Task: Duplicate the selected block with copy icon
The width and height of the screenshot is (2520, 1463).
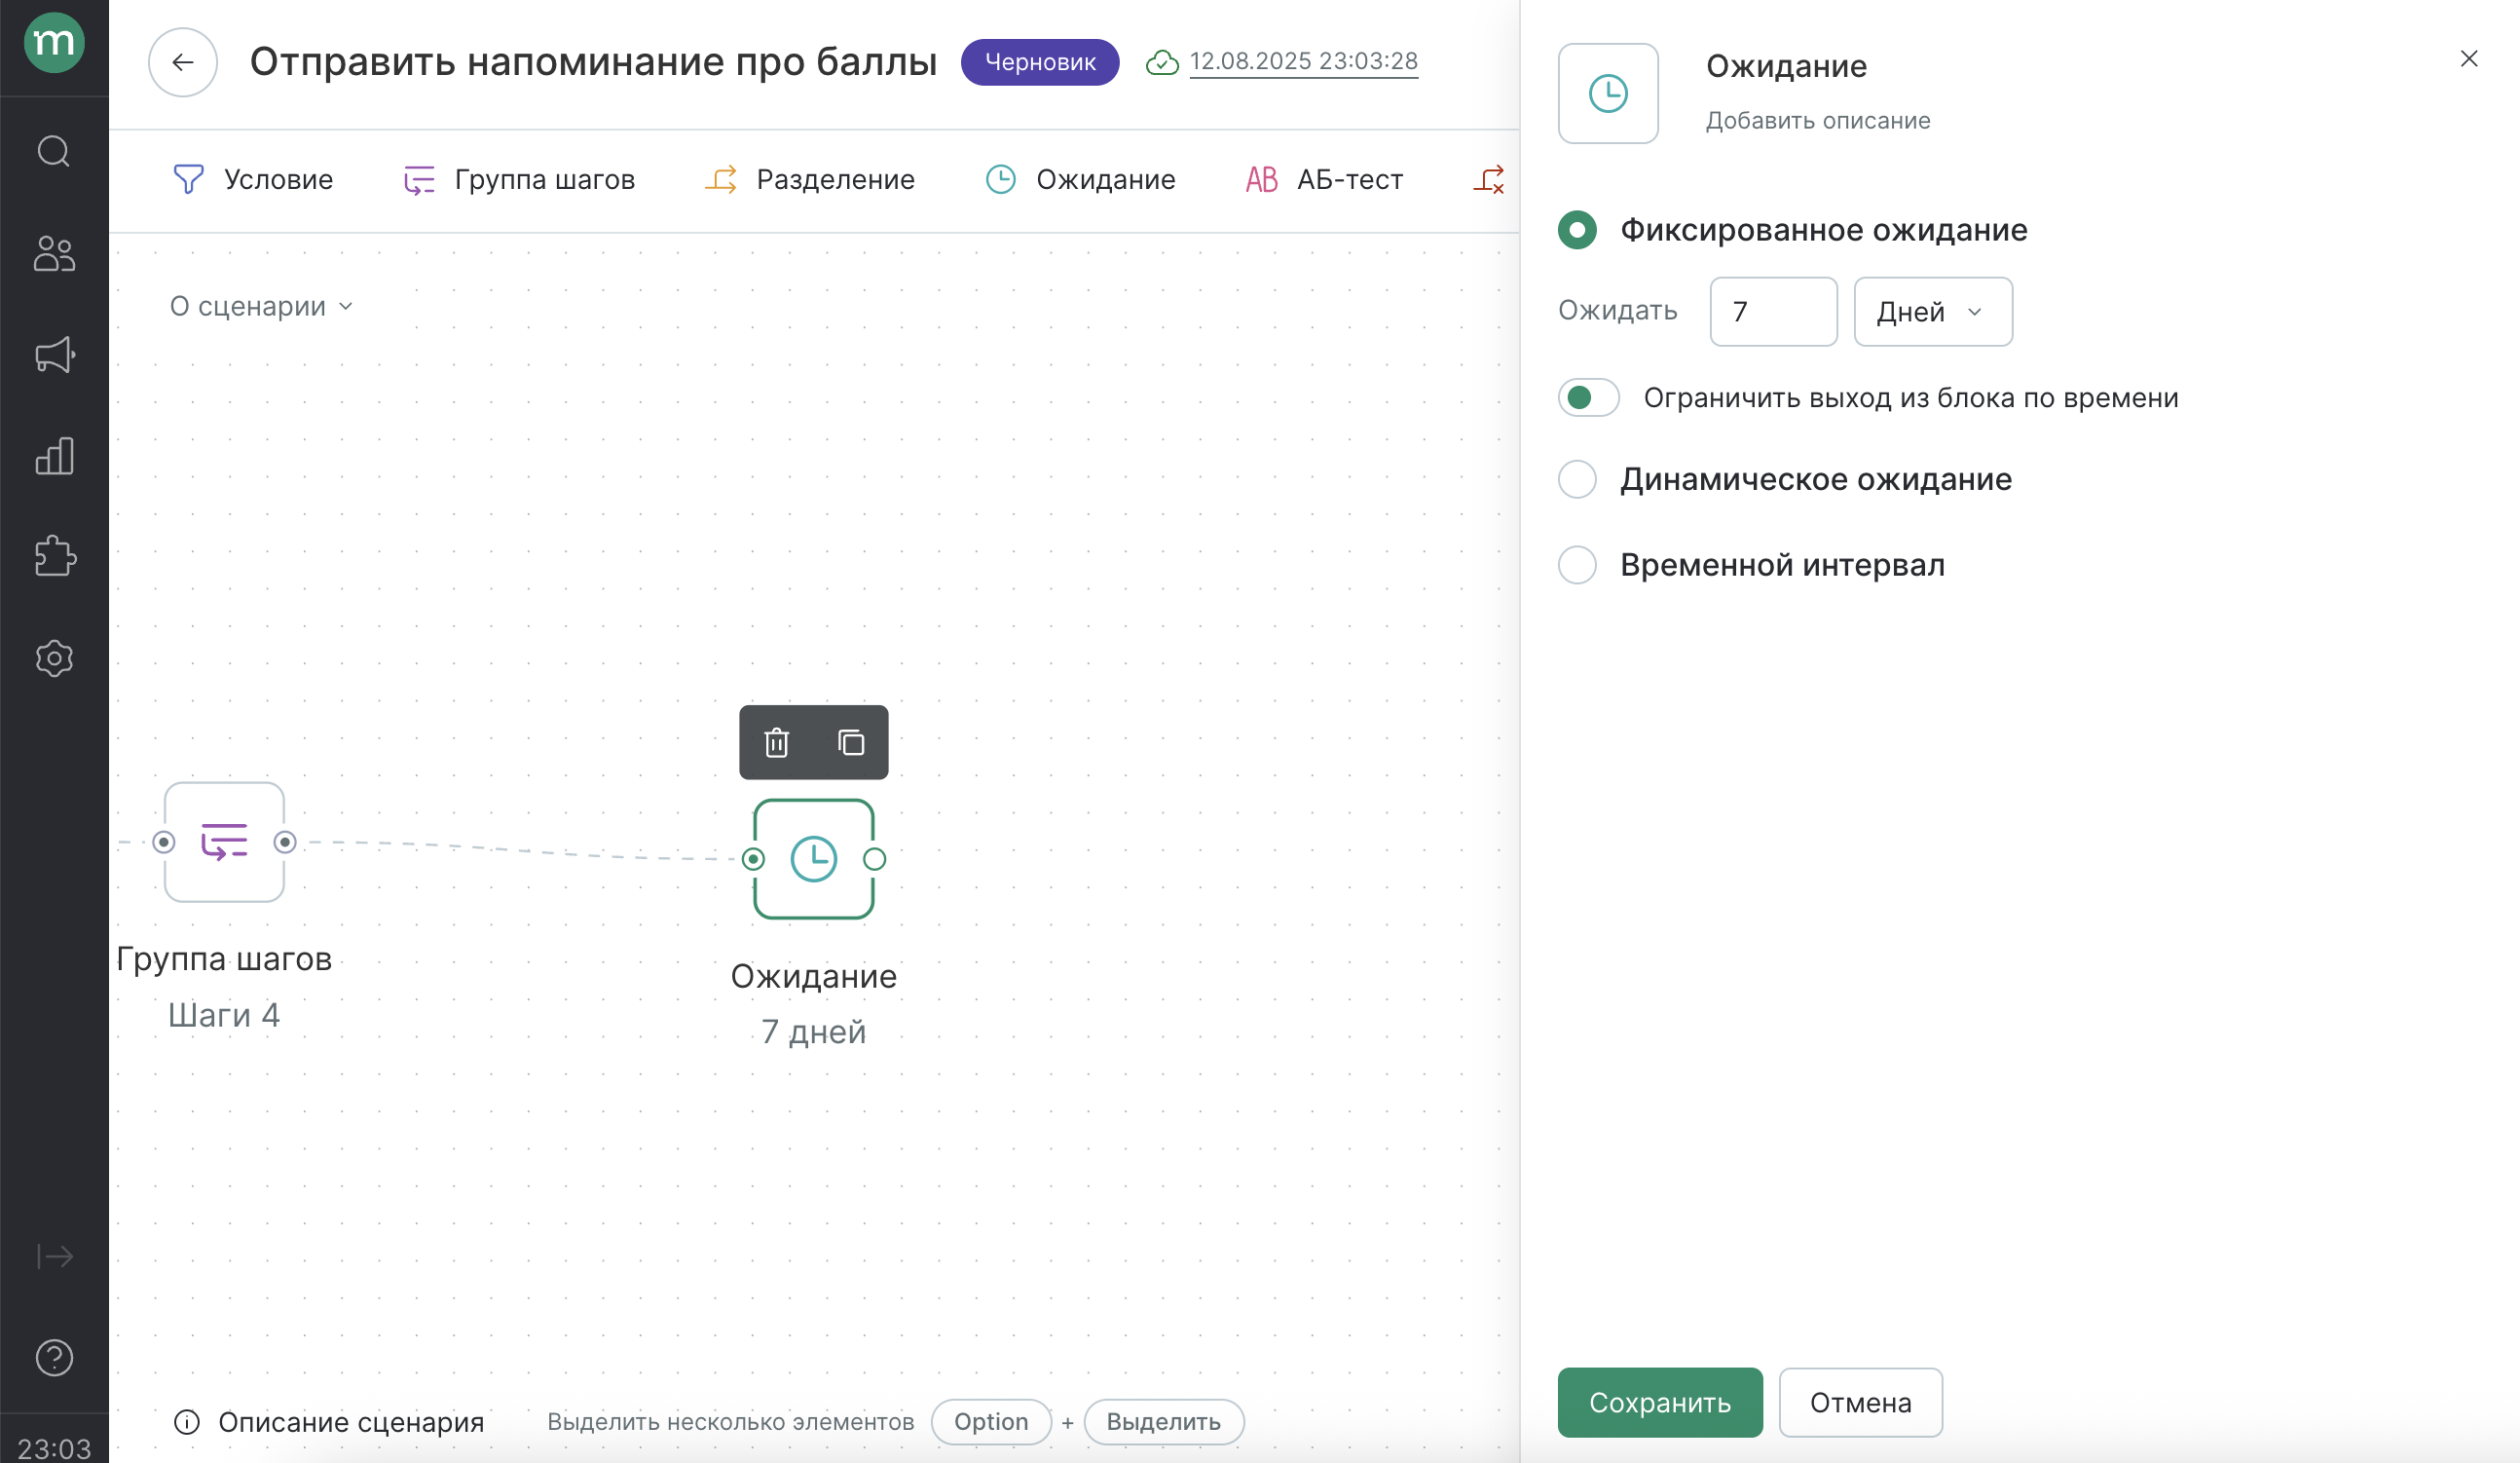Action: (x=851, y=743)
